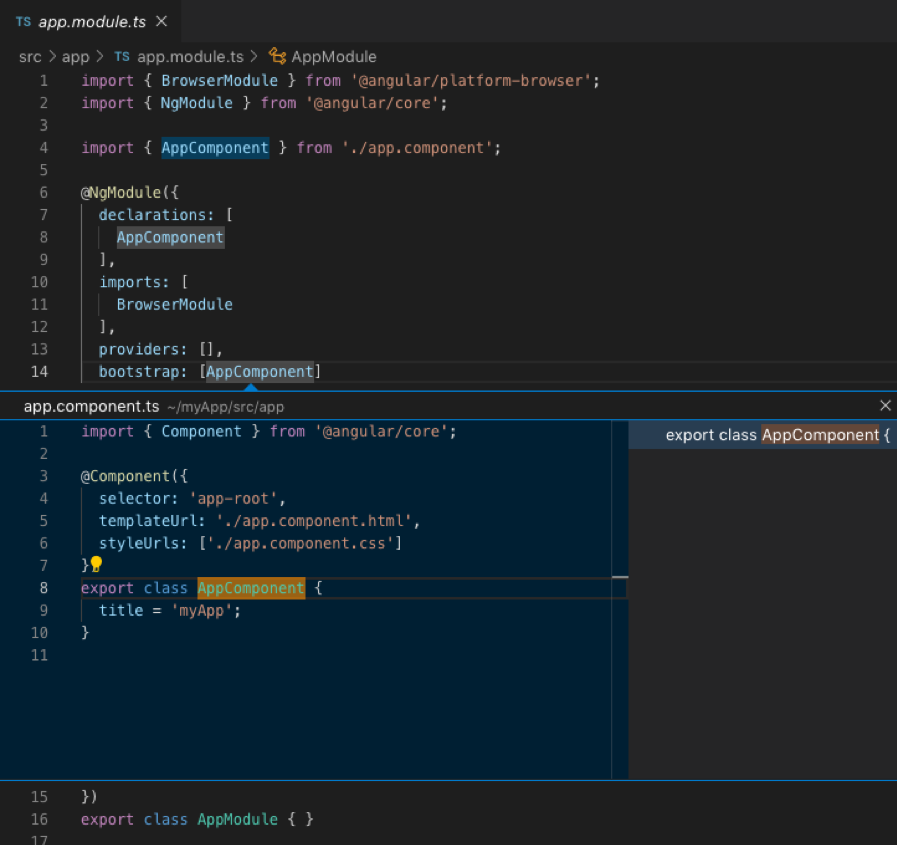The image size is (897, 845).
Task: Click the peek editor scrollbar marker
Action: pos(619,578)
